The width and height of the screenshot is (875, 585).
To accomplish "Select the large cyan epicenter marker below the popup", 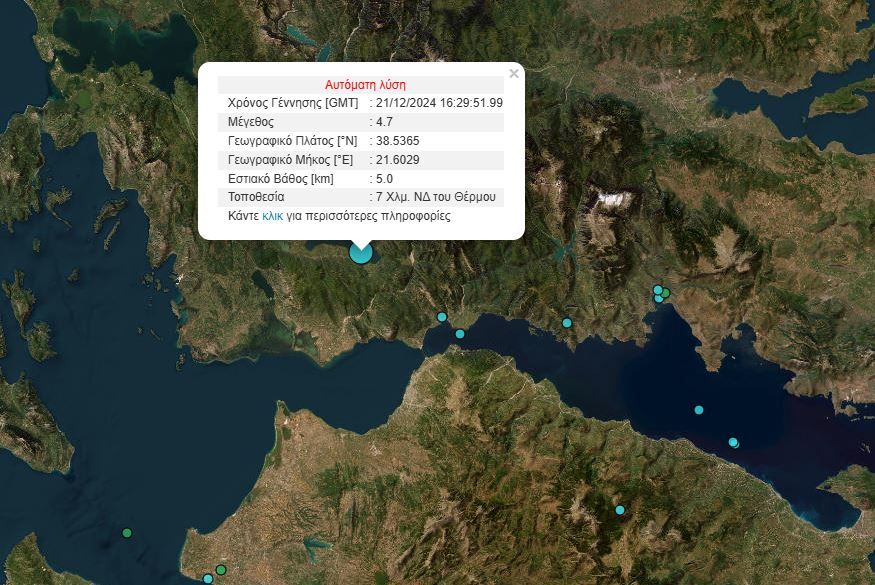I will click(360, 252).
